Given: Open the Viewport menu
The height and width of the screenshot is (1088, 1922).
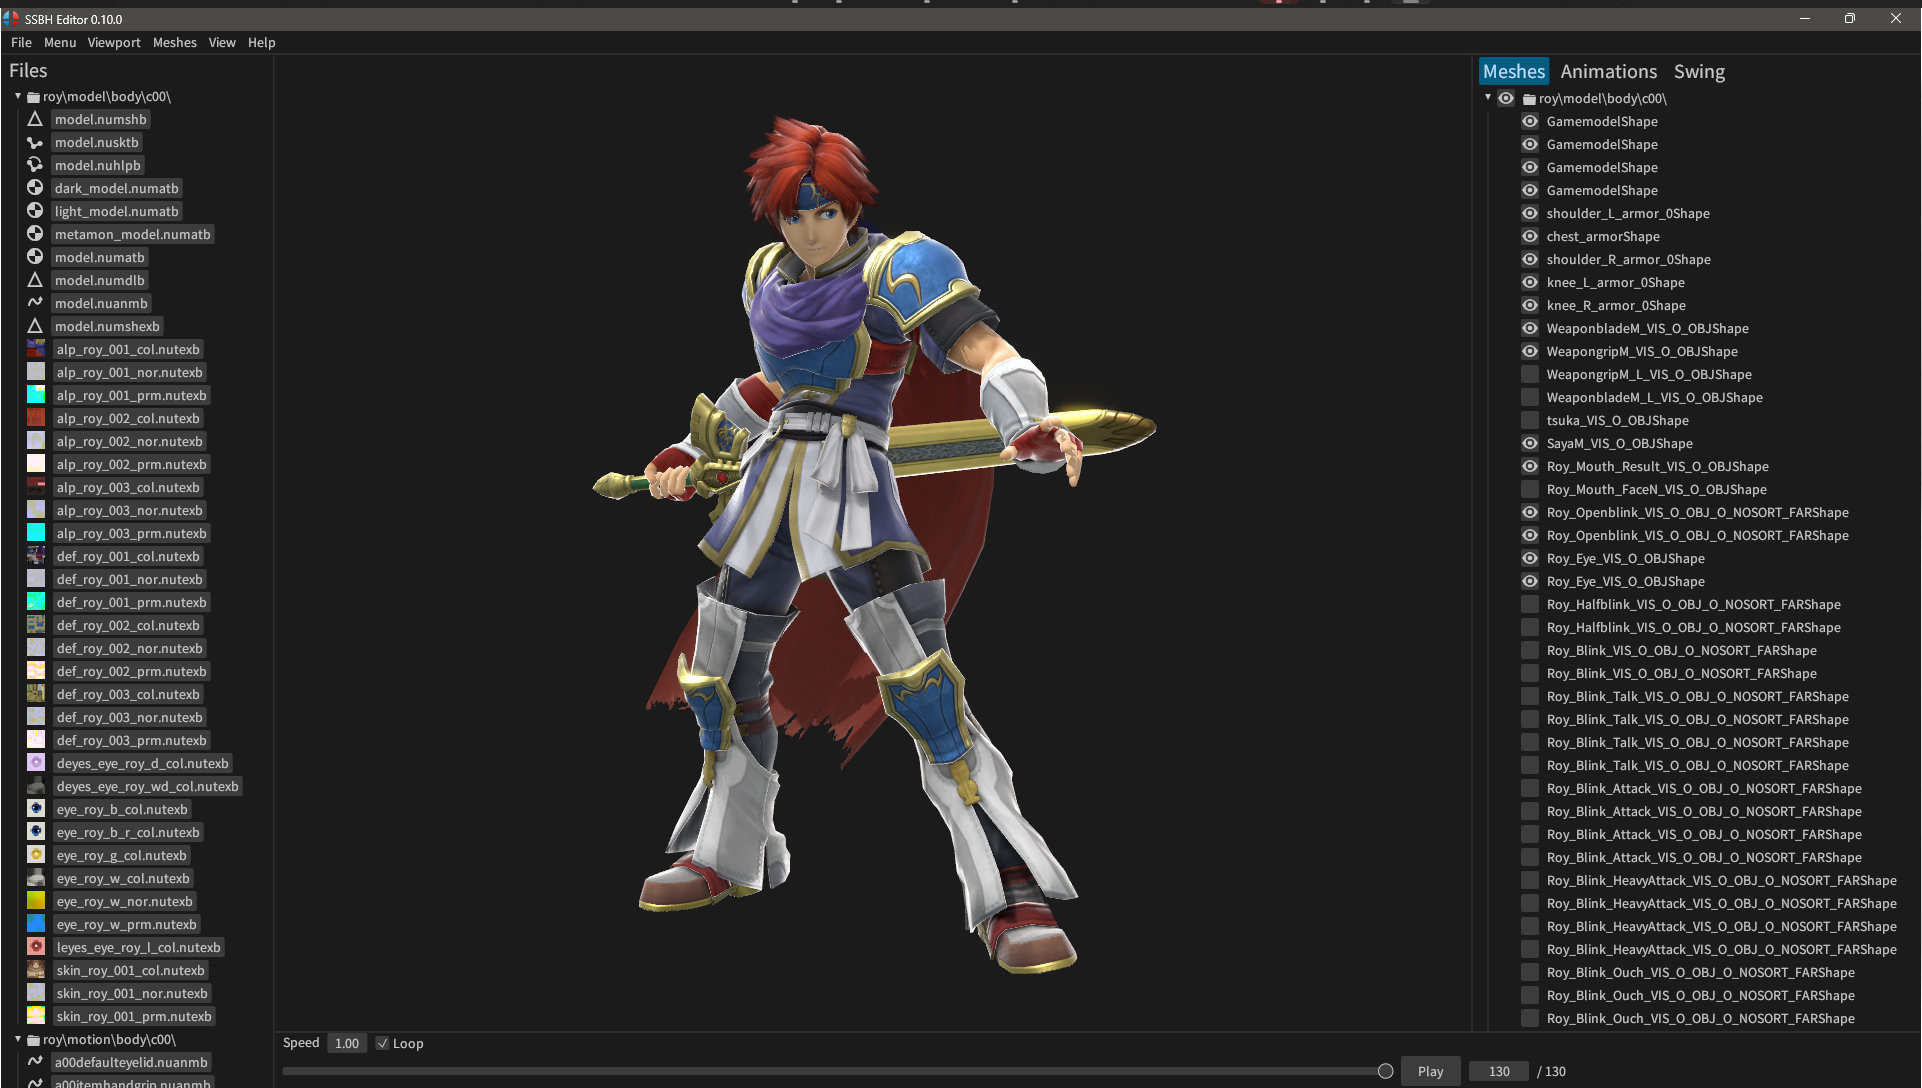Looking at the screenshot, I should point(114,42).
